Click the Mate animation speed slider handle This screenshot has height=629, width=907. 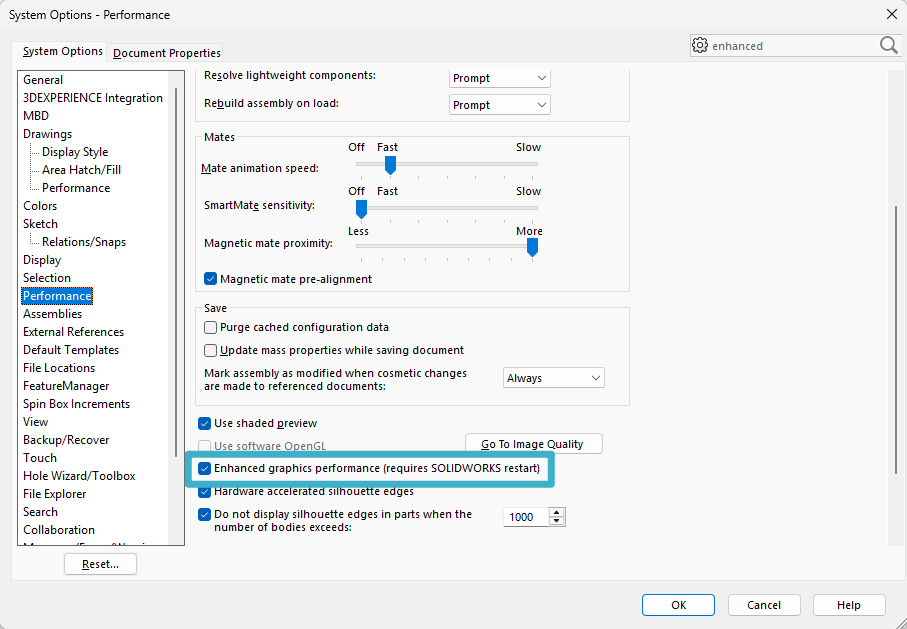(x=390, y=165)
